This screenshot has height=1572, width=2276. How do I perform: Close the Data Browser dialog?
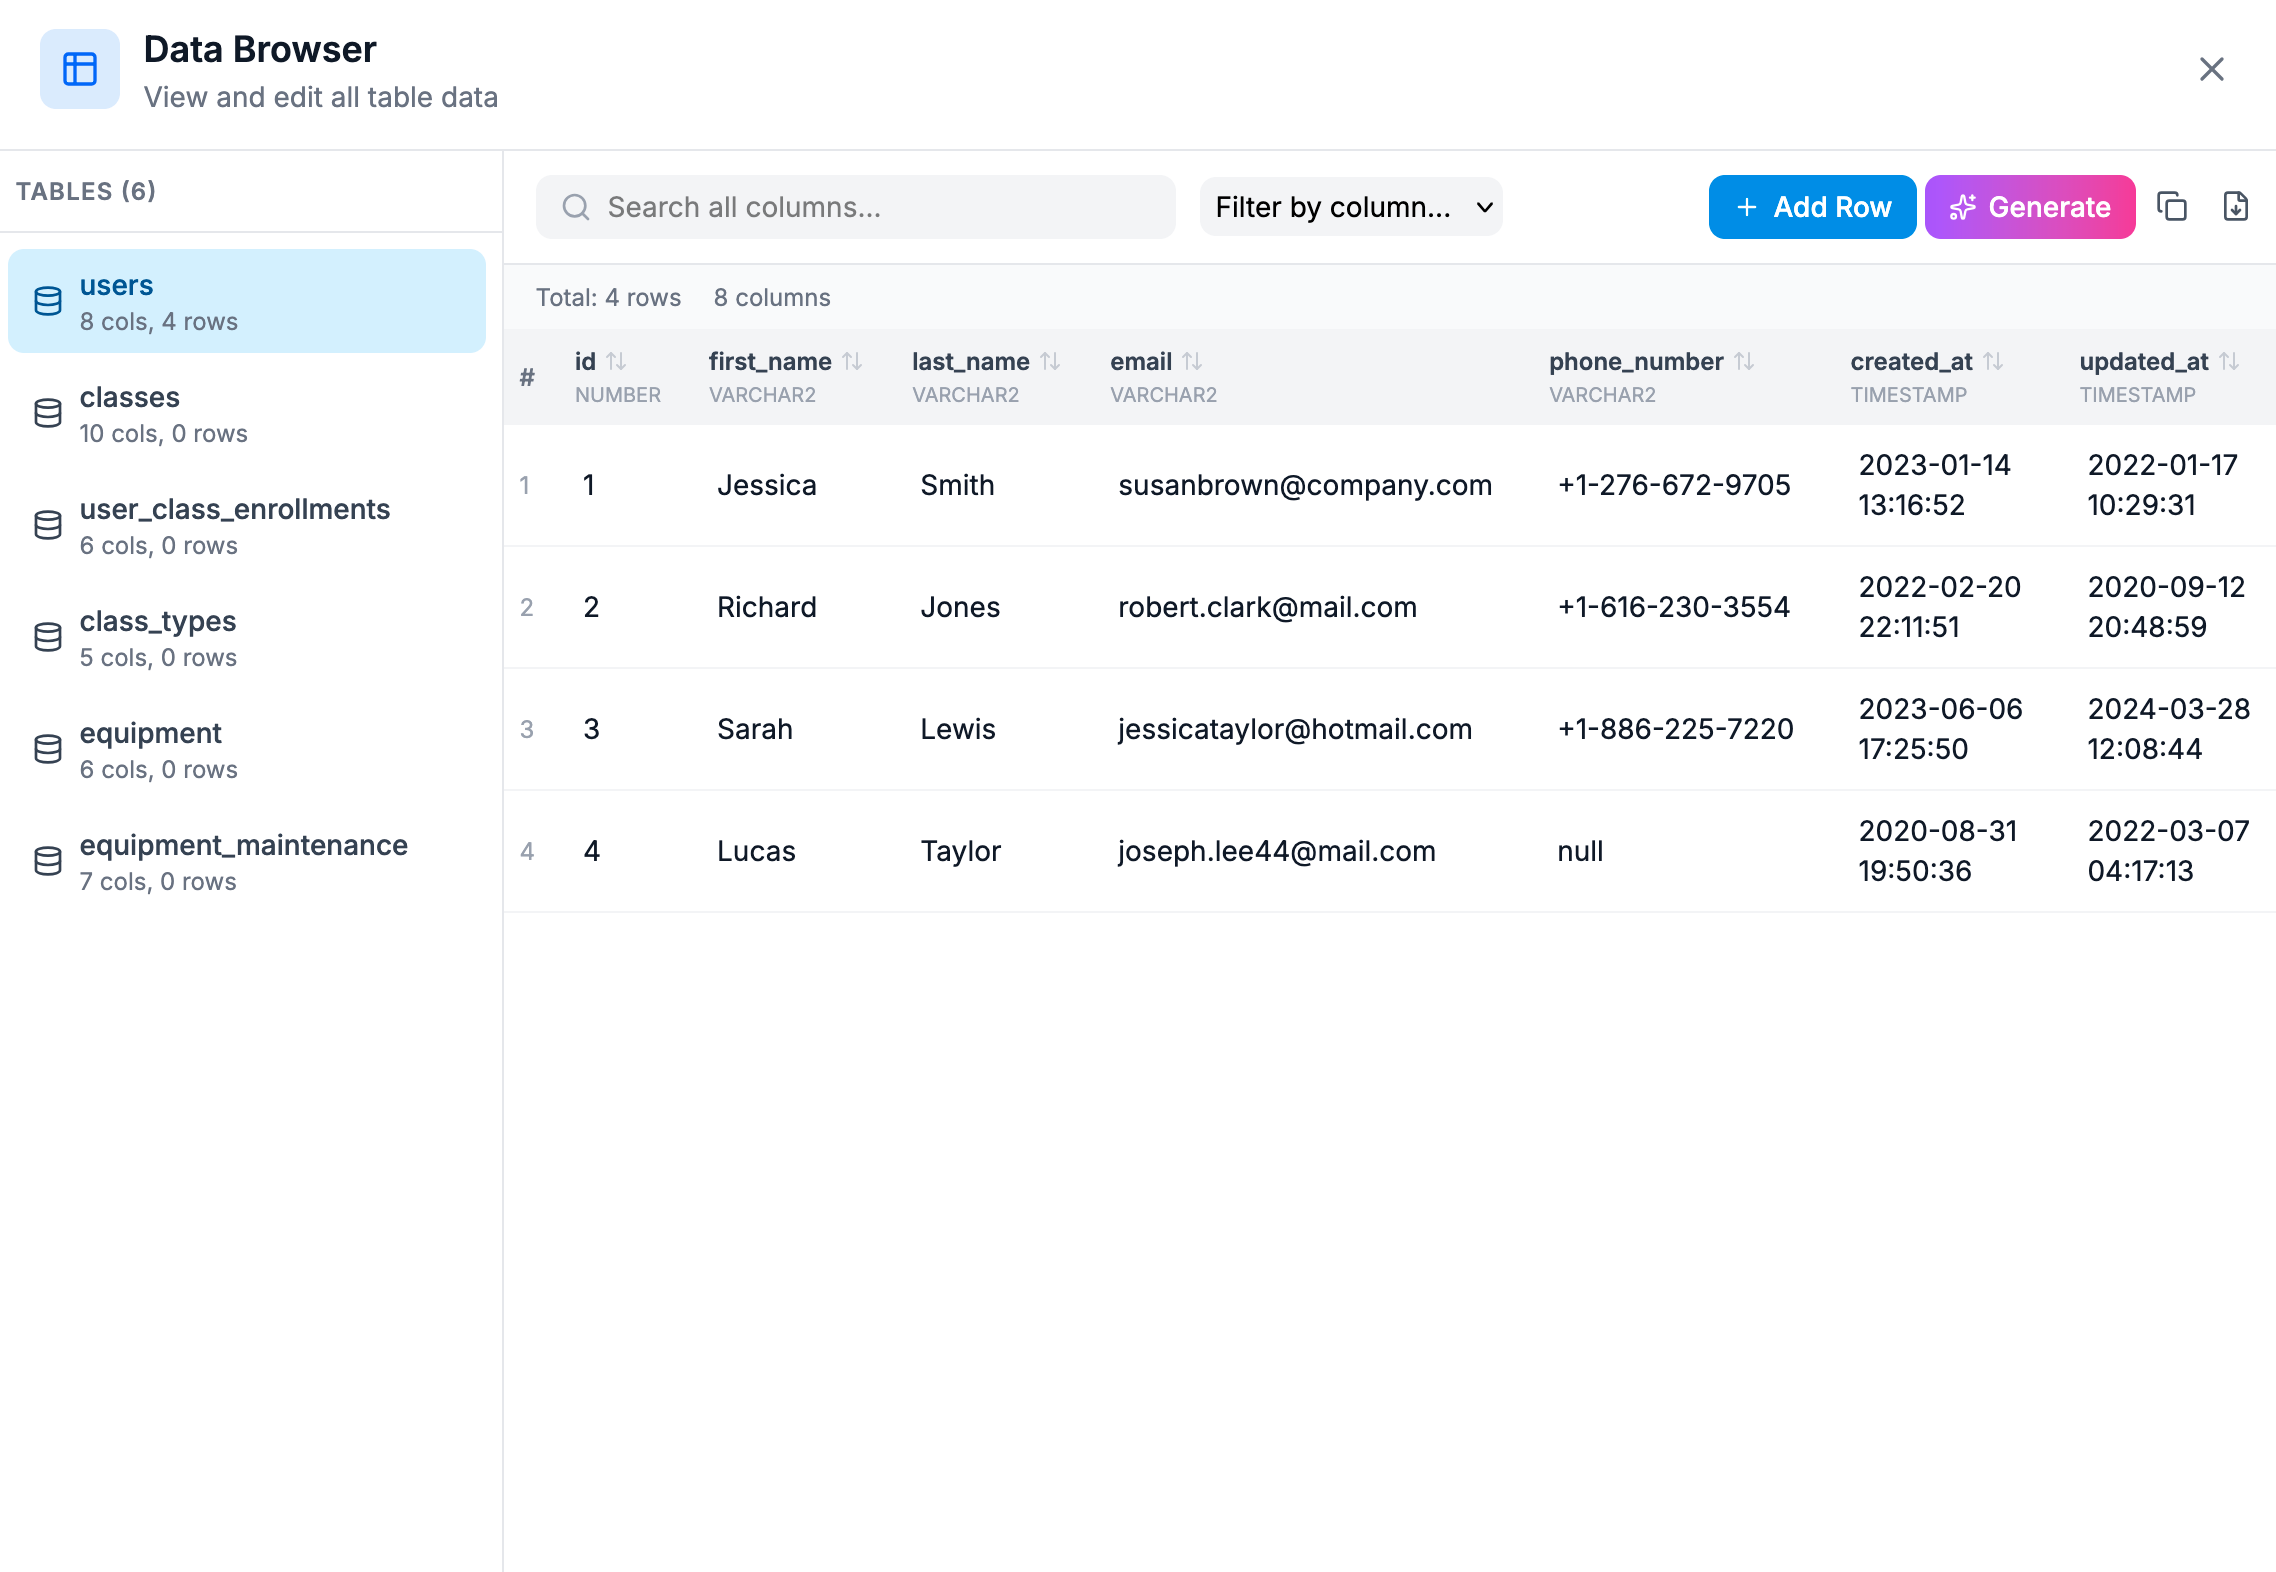2211,69
